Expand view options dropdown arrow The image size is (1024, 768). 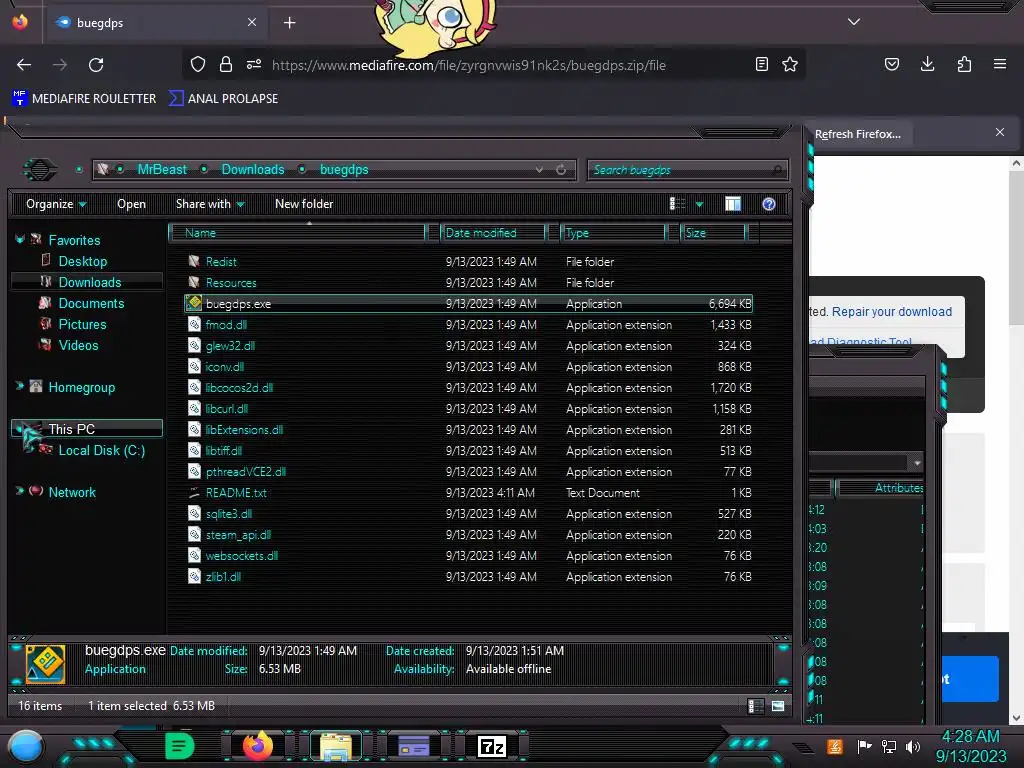point(699,204)
